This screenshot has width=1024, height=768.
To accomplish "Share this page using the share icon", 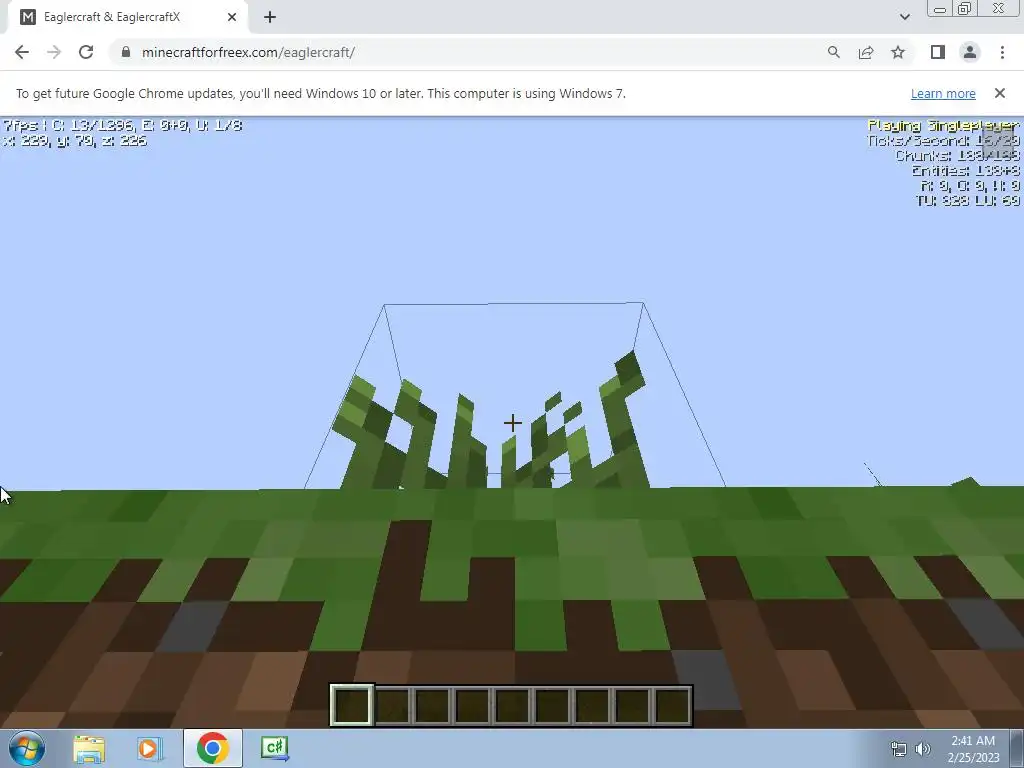I will point(866,52).
